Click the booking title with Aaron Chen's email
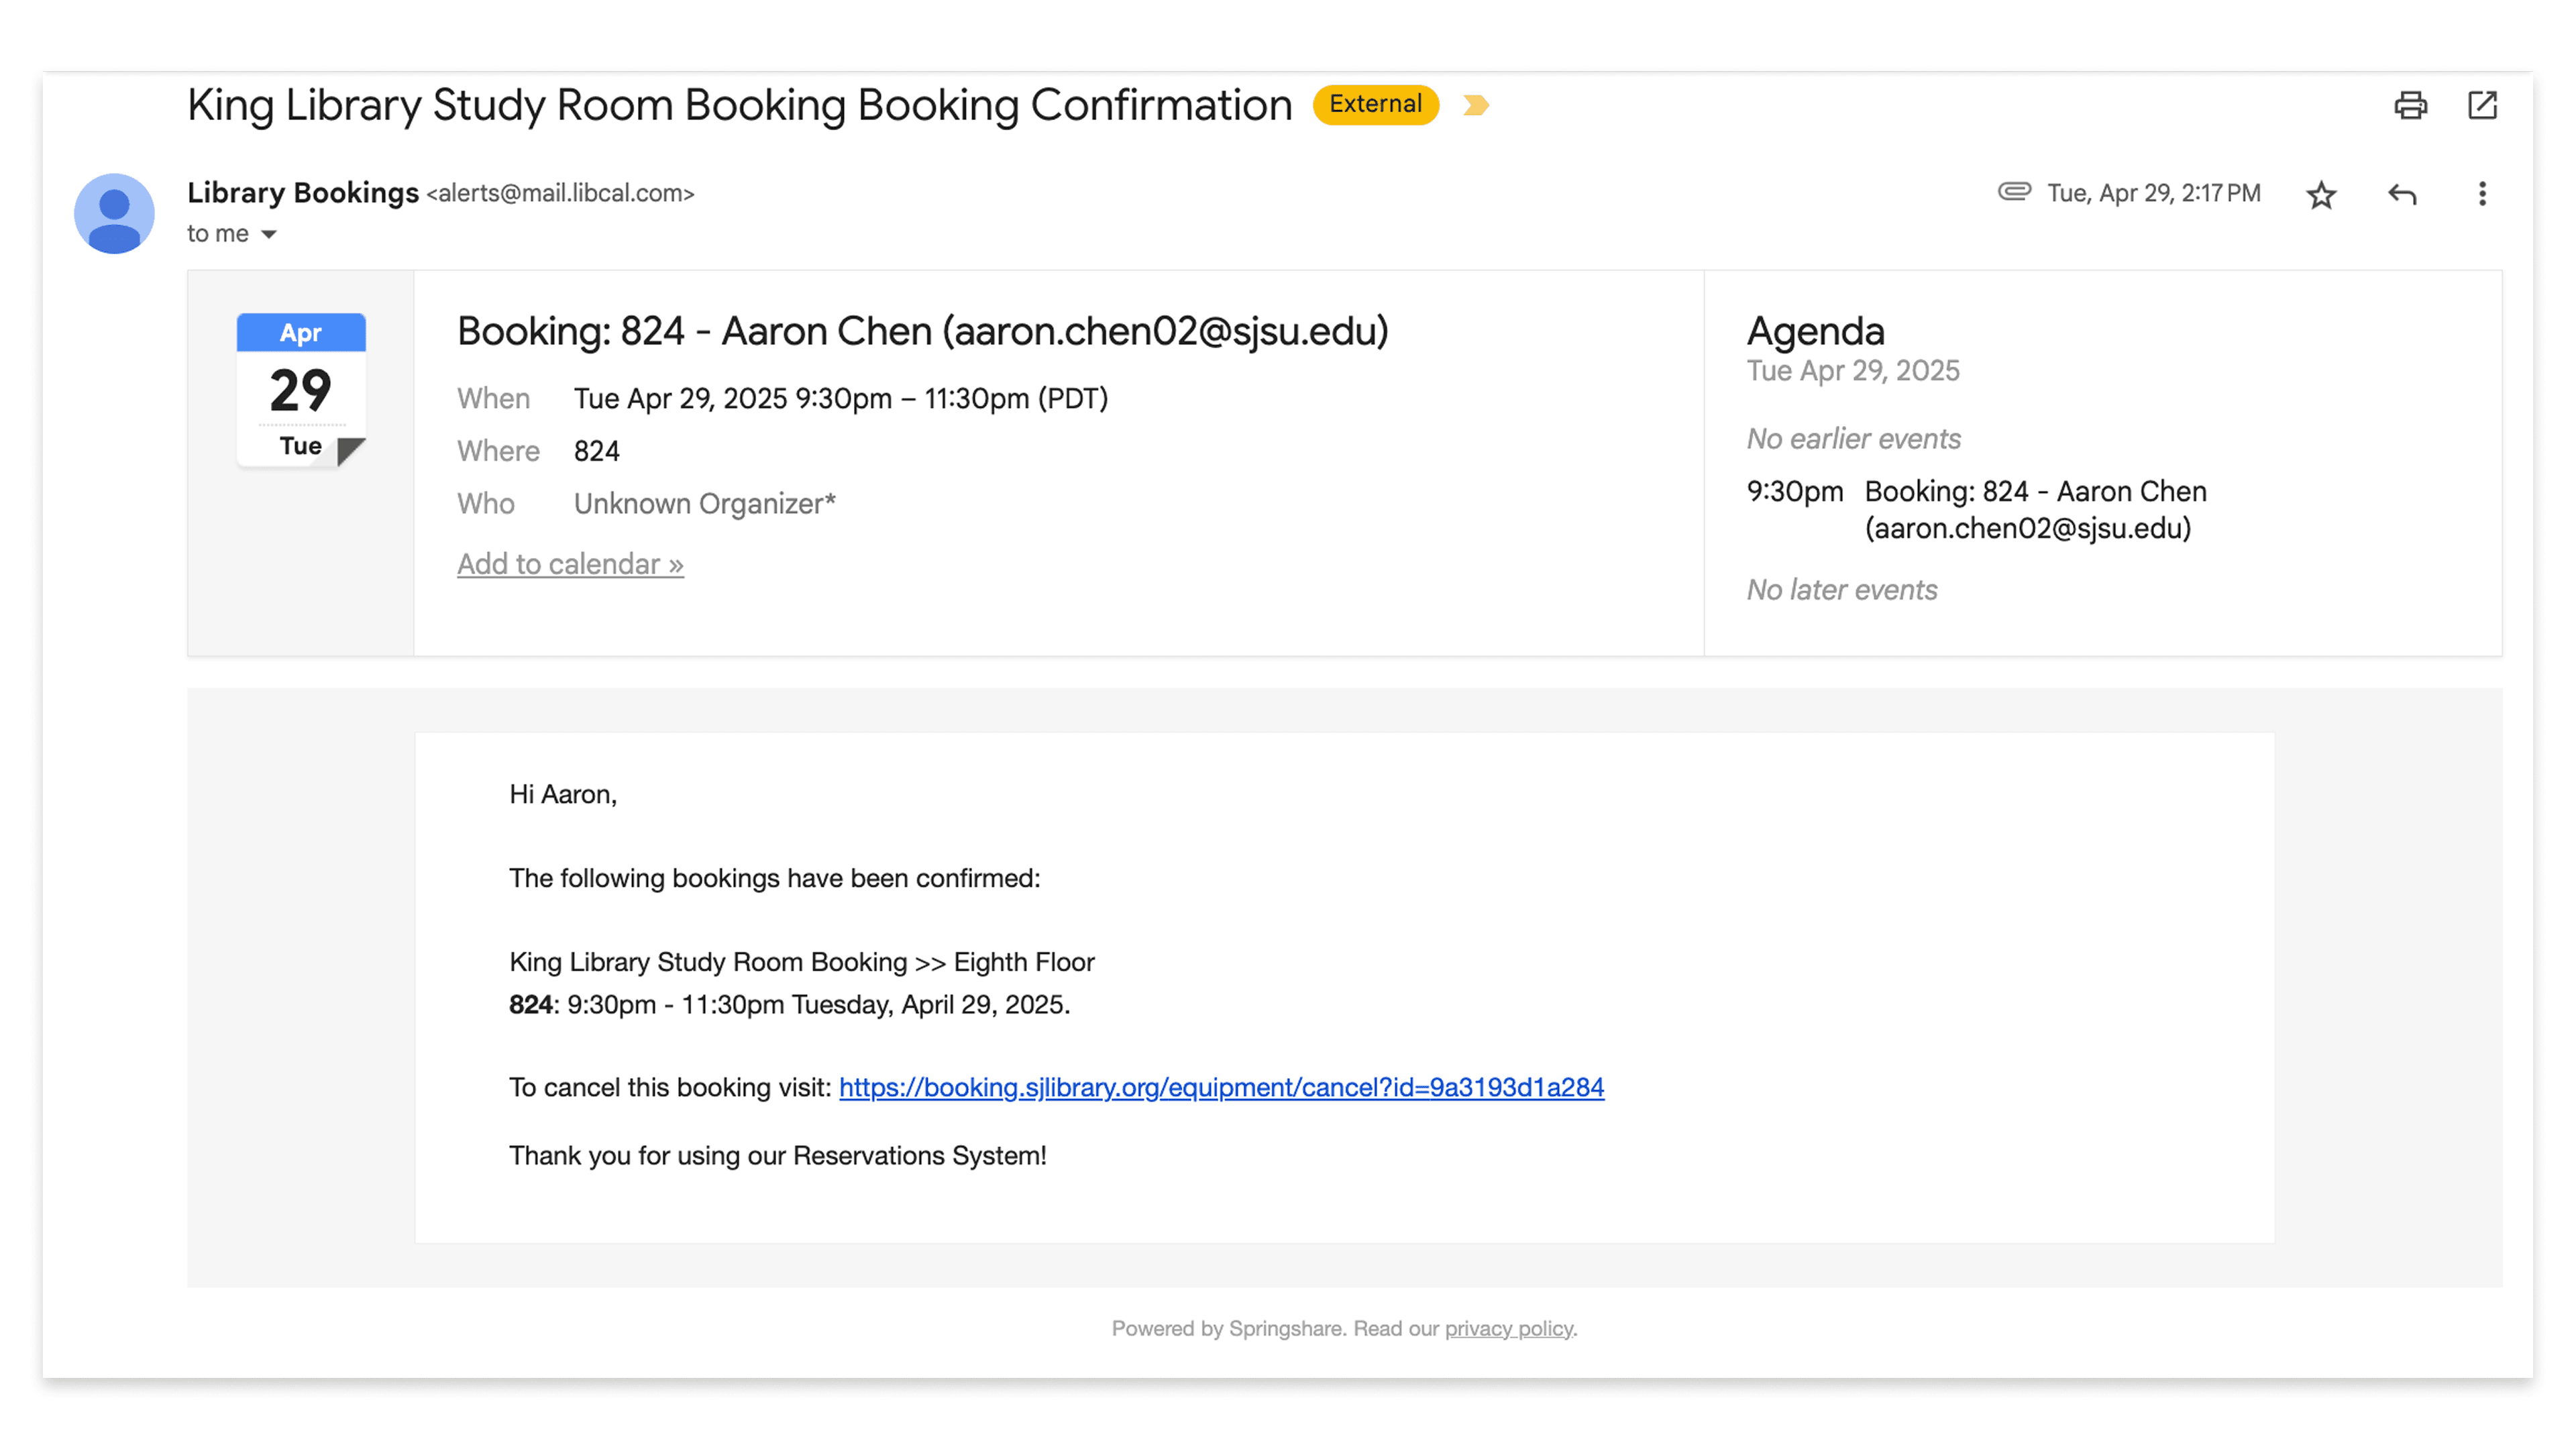Image resolution: width=2576 pixels, height=1449 pixels. click(922, 331)
